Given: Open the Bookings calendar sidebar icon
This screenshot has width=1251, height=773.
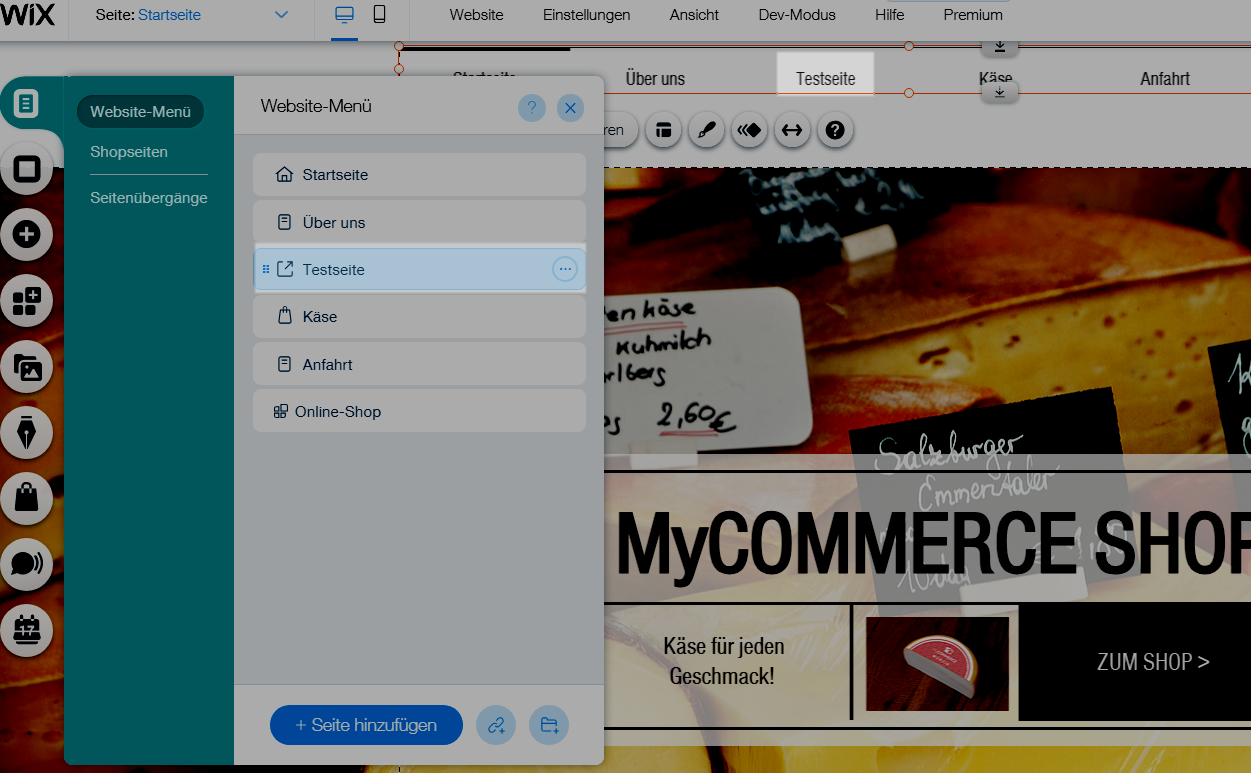Looking at the screenshot, I should [27, 630].
